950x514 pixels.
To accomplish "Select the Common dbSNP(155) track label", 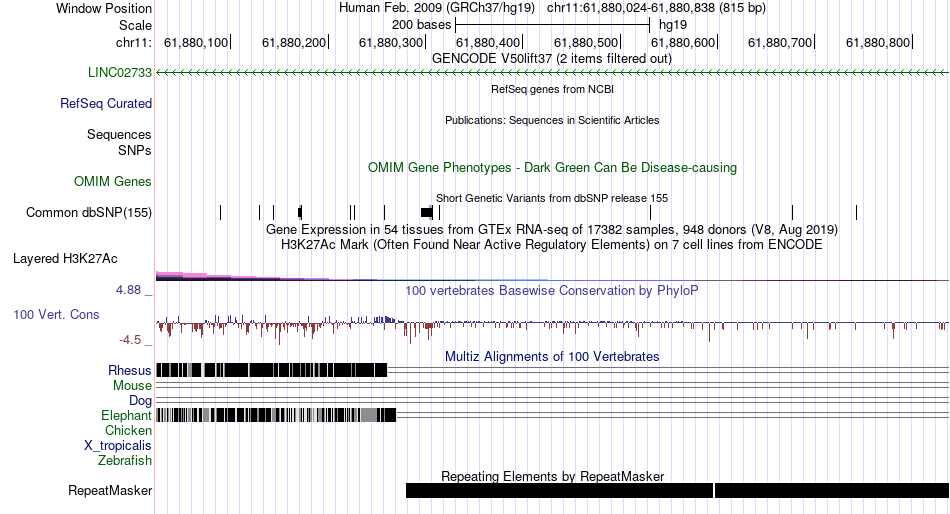I will pos(89,213).
